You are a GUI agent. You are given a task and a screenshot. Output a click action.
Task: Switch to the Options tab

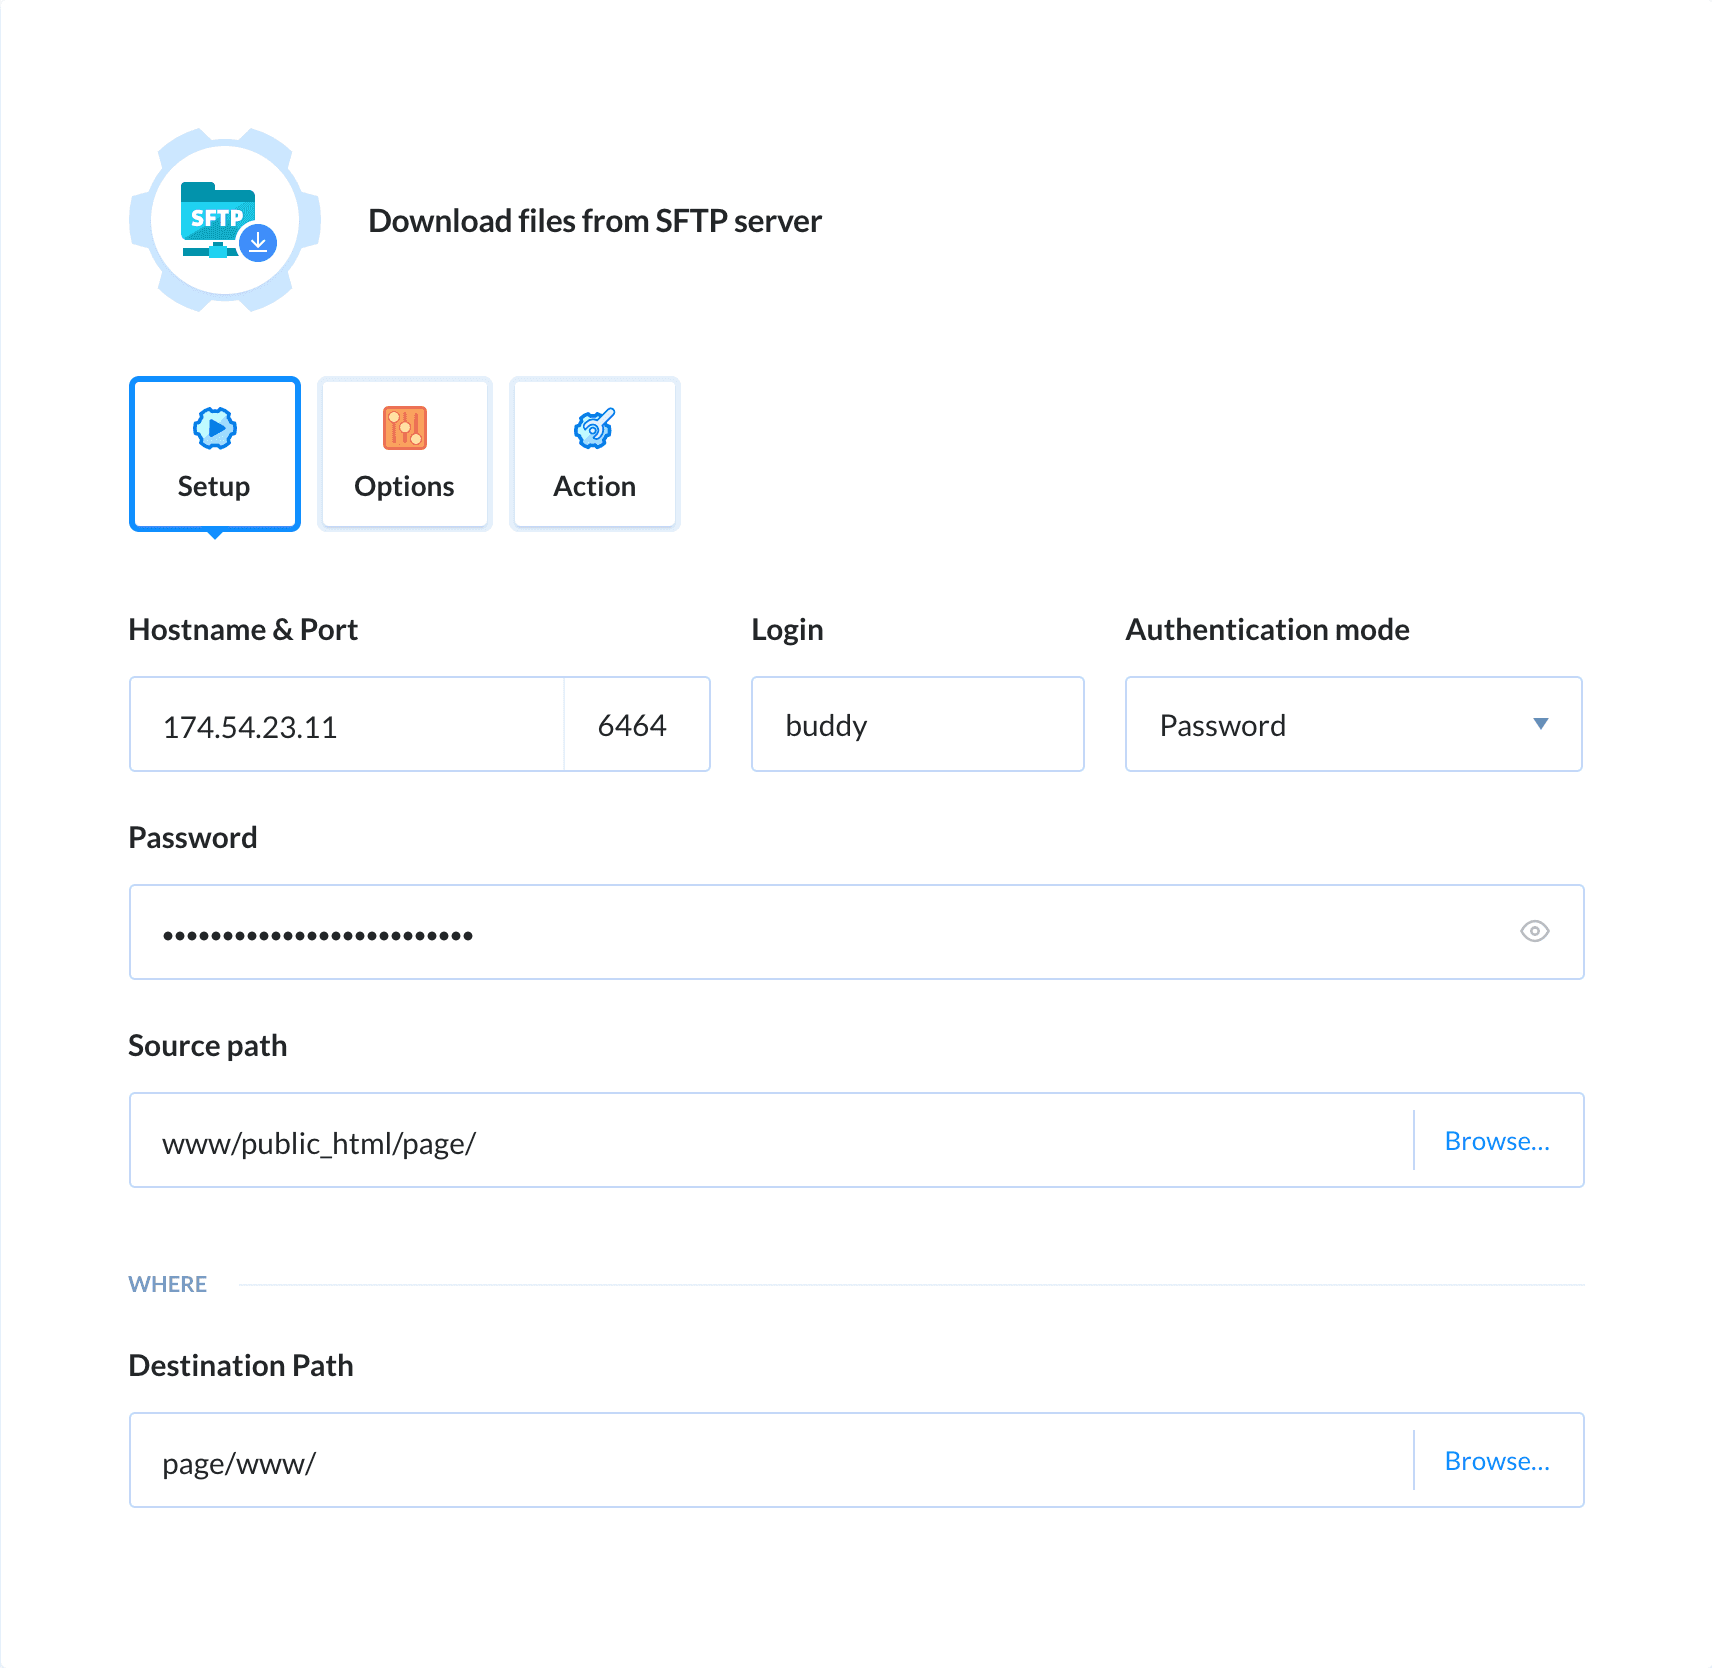(404, 455)
